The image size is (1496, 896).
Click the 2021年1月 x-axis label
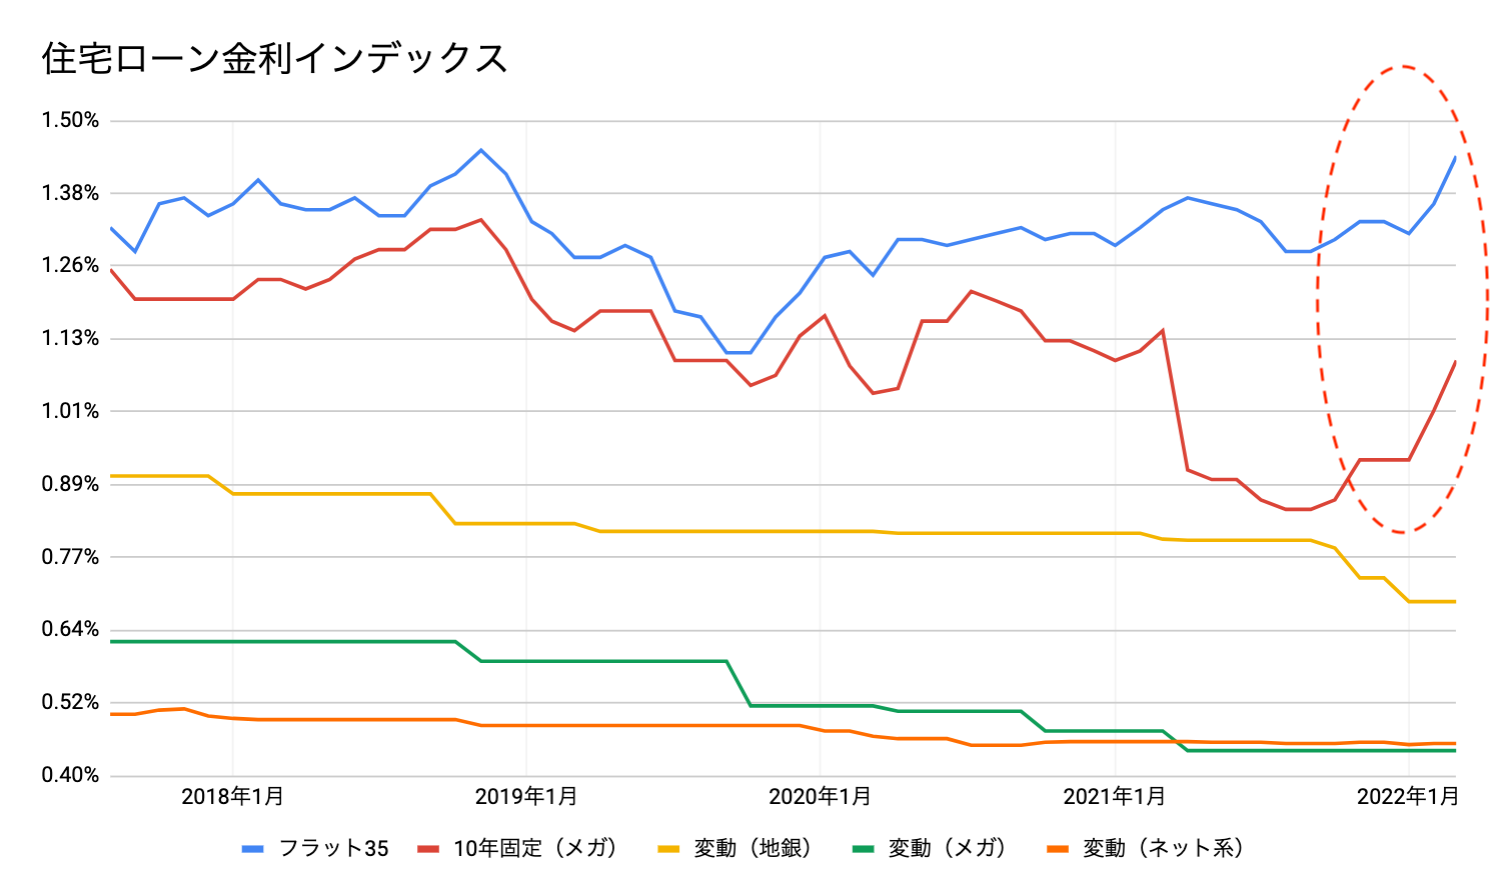pos(1114,797)
